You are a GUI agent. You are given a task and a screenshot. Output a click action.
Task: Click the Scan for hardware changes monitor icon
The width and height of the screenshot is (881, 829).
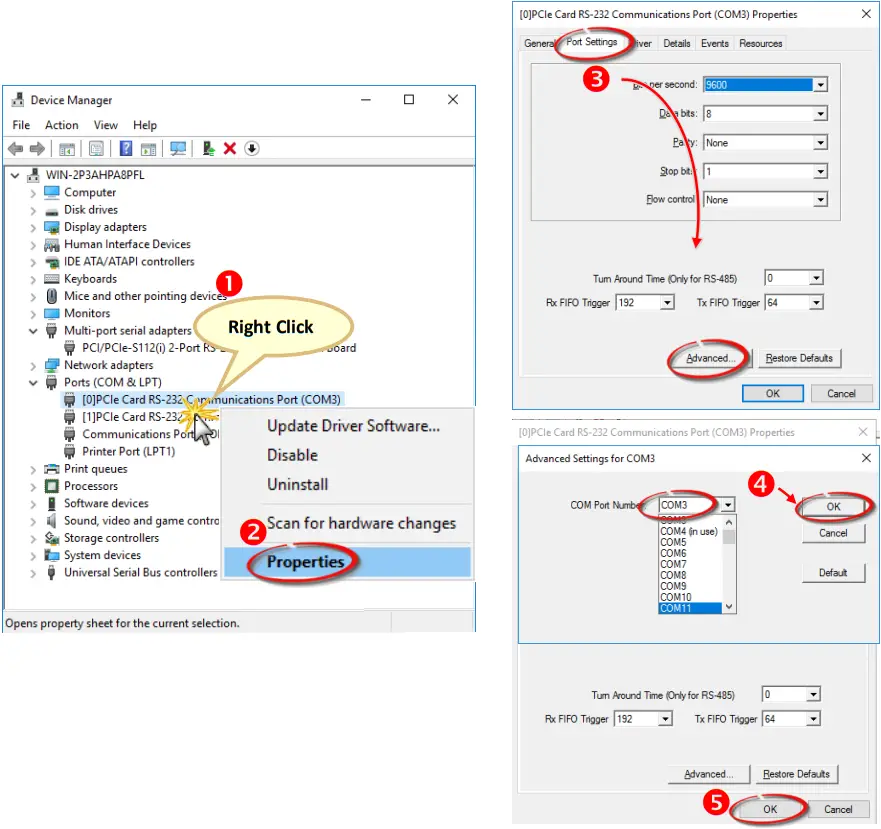(x=178, y=148)
